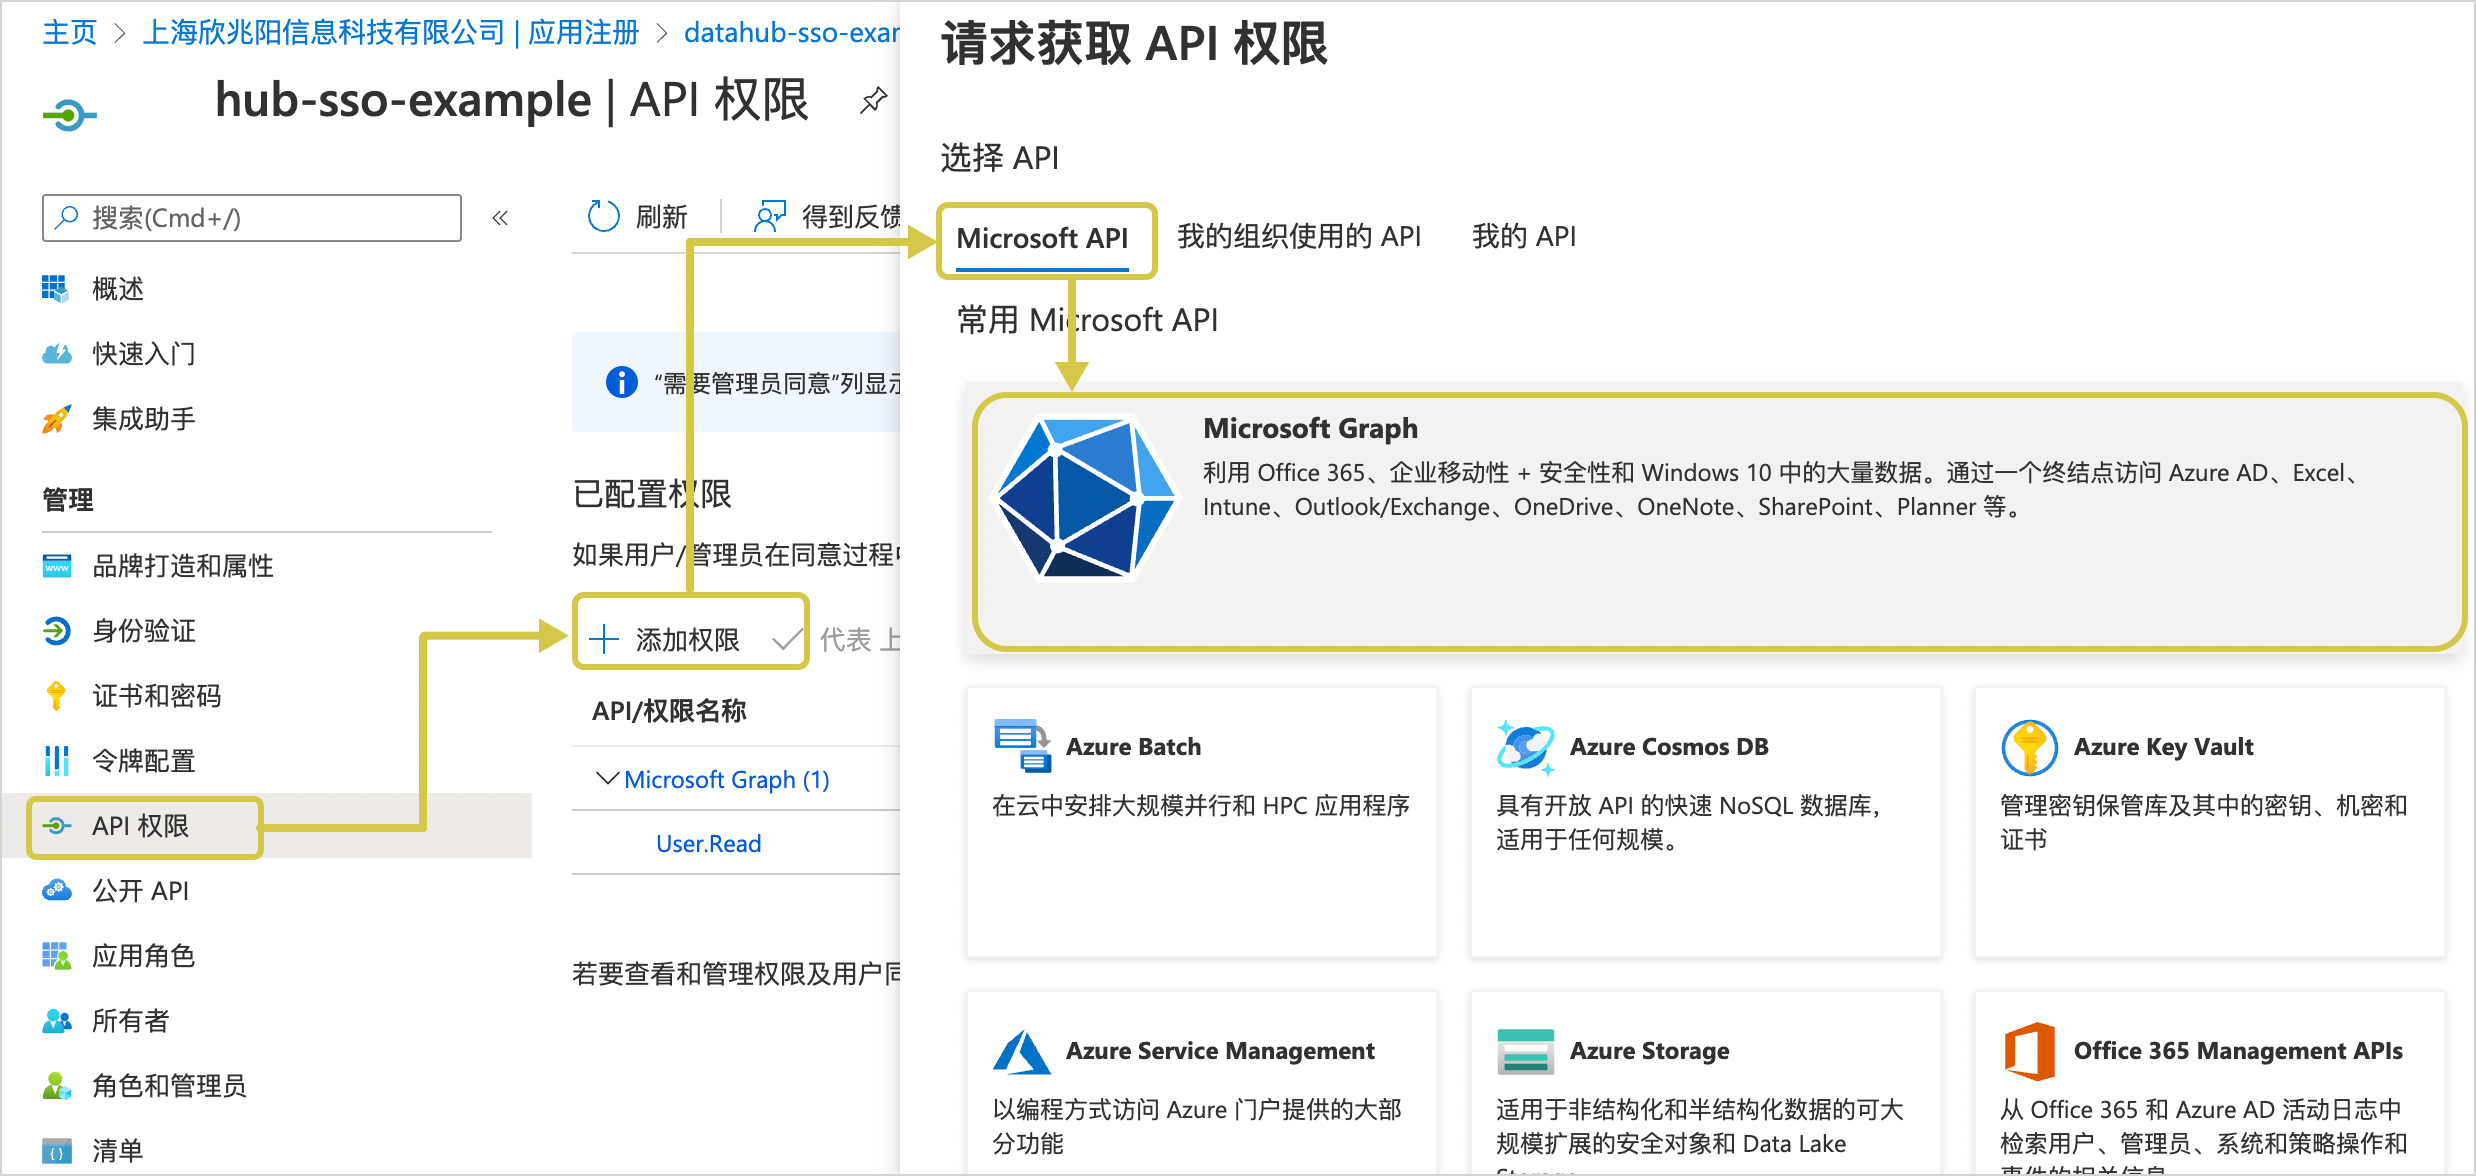Collapse the sidebar with the double-chevron icon

point(500,218)
